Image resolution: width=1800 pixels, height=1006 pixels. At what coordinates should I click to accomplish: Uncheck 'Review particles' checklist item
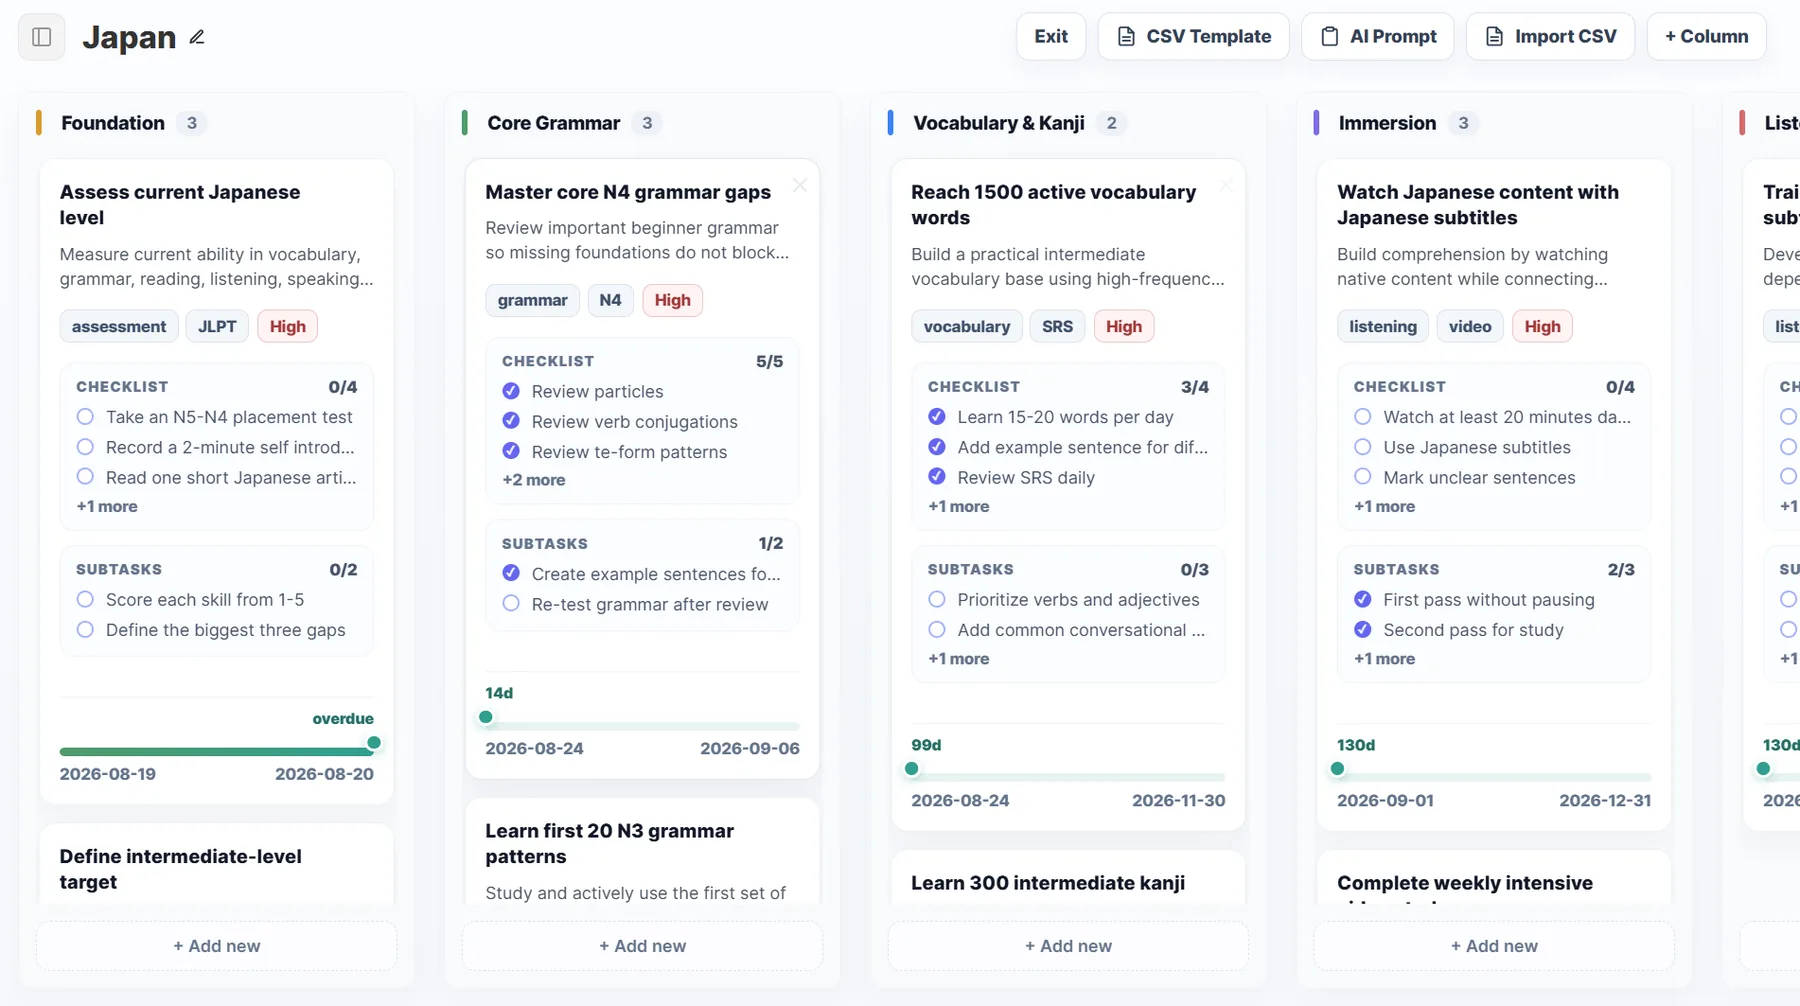click(x=511, y=391)
